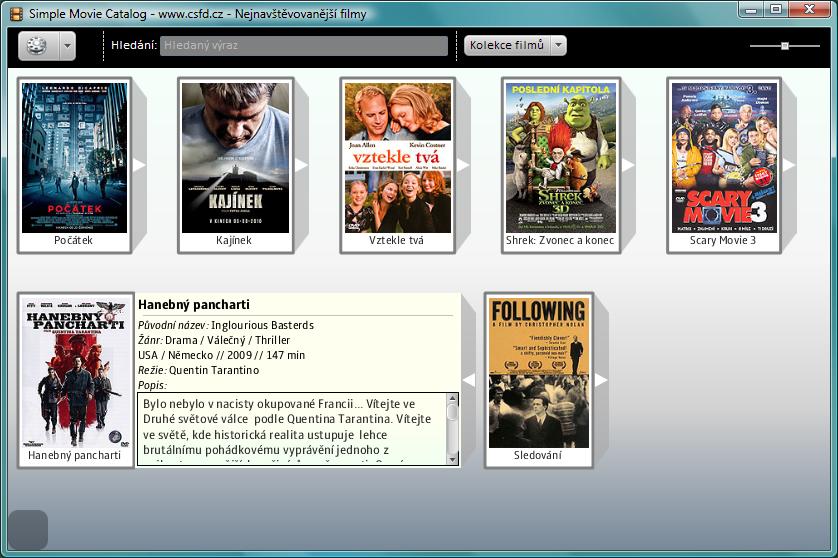Maximize the Simple Movie Catalog window
Screen dimensions: 838x558
[775, 10]
